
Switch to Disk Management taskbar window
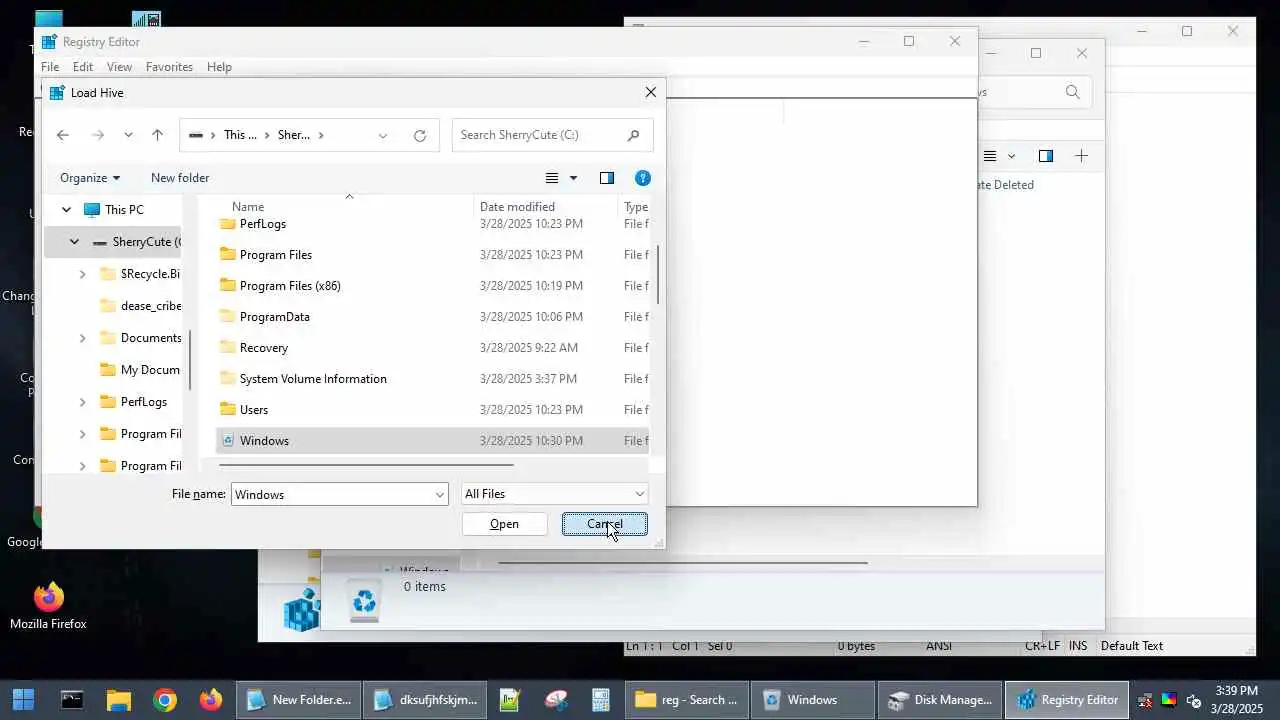click(x=940, y=700)
